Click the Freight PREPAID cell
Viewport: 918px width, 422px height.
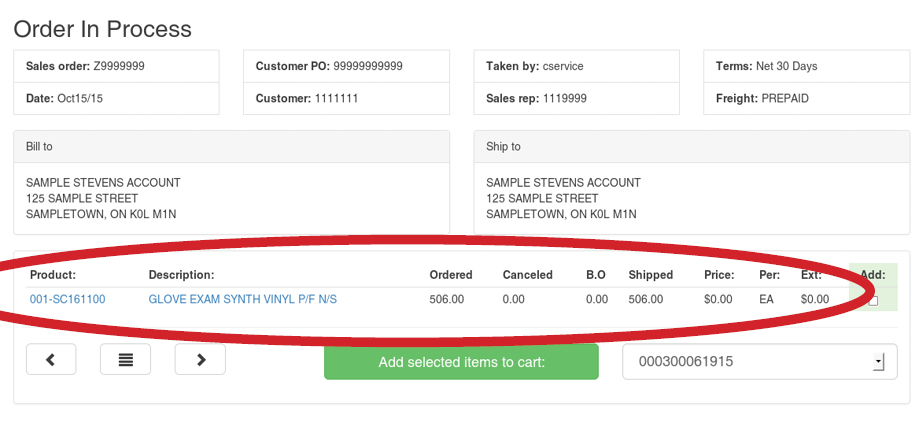(x=806, y=99)
